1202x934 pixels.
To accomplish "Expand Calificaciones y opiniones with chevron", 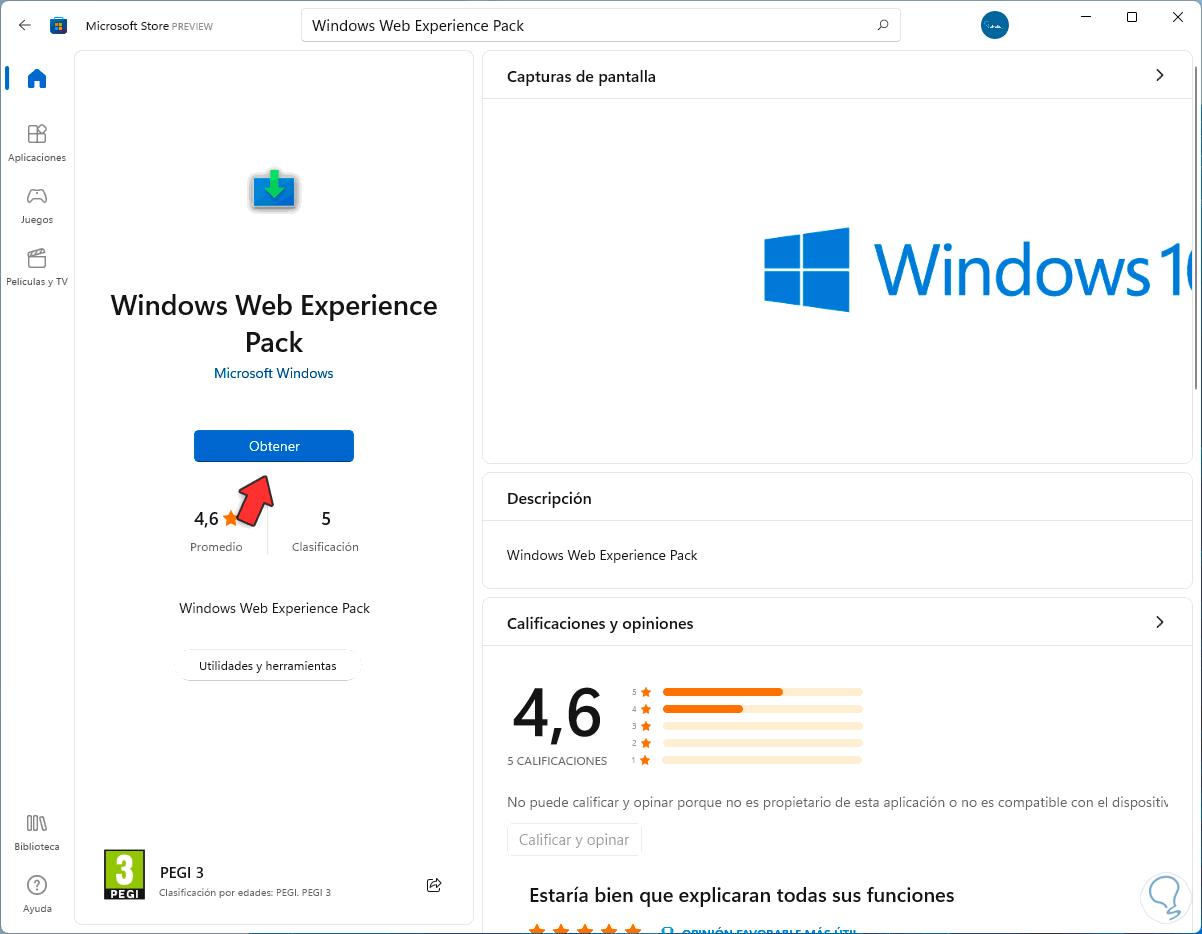I will [1160, 622].
